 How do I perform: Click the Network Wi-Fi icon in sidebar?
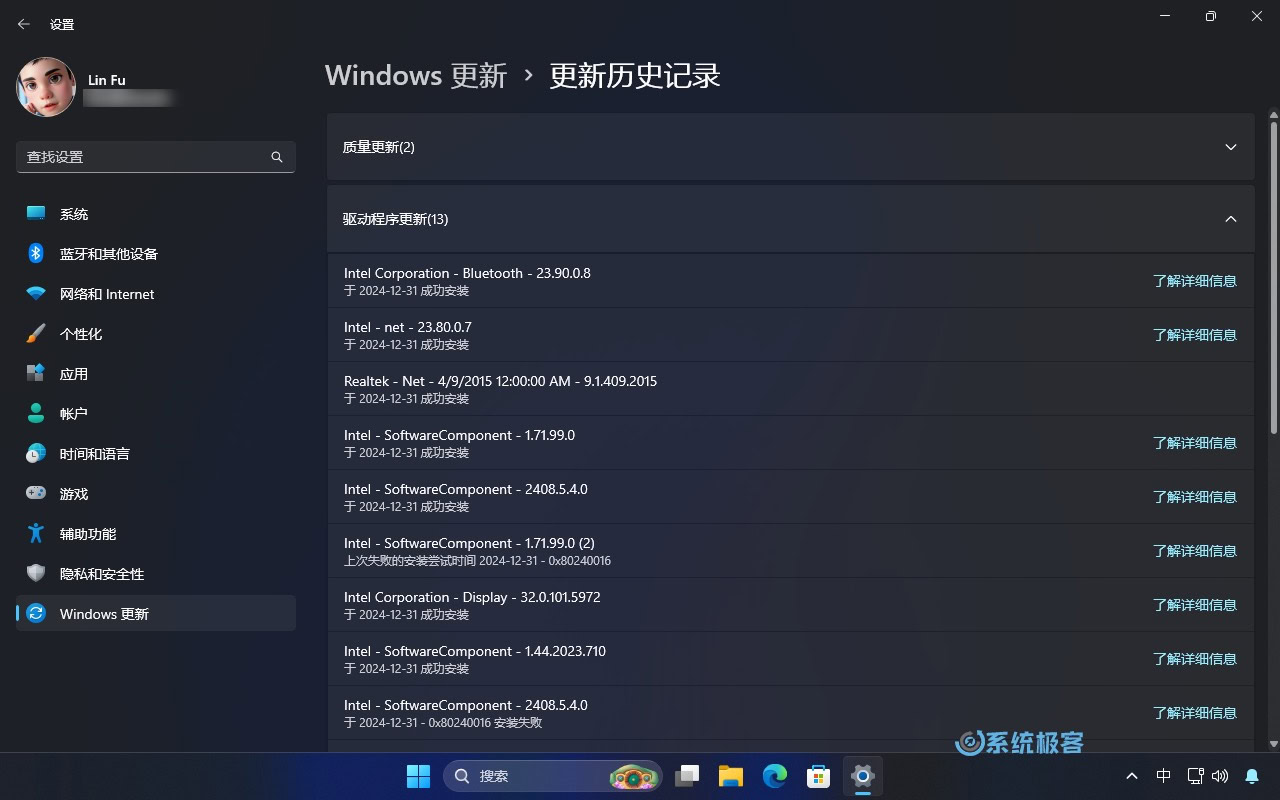(36, 294)
